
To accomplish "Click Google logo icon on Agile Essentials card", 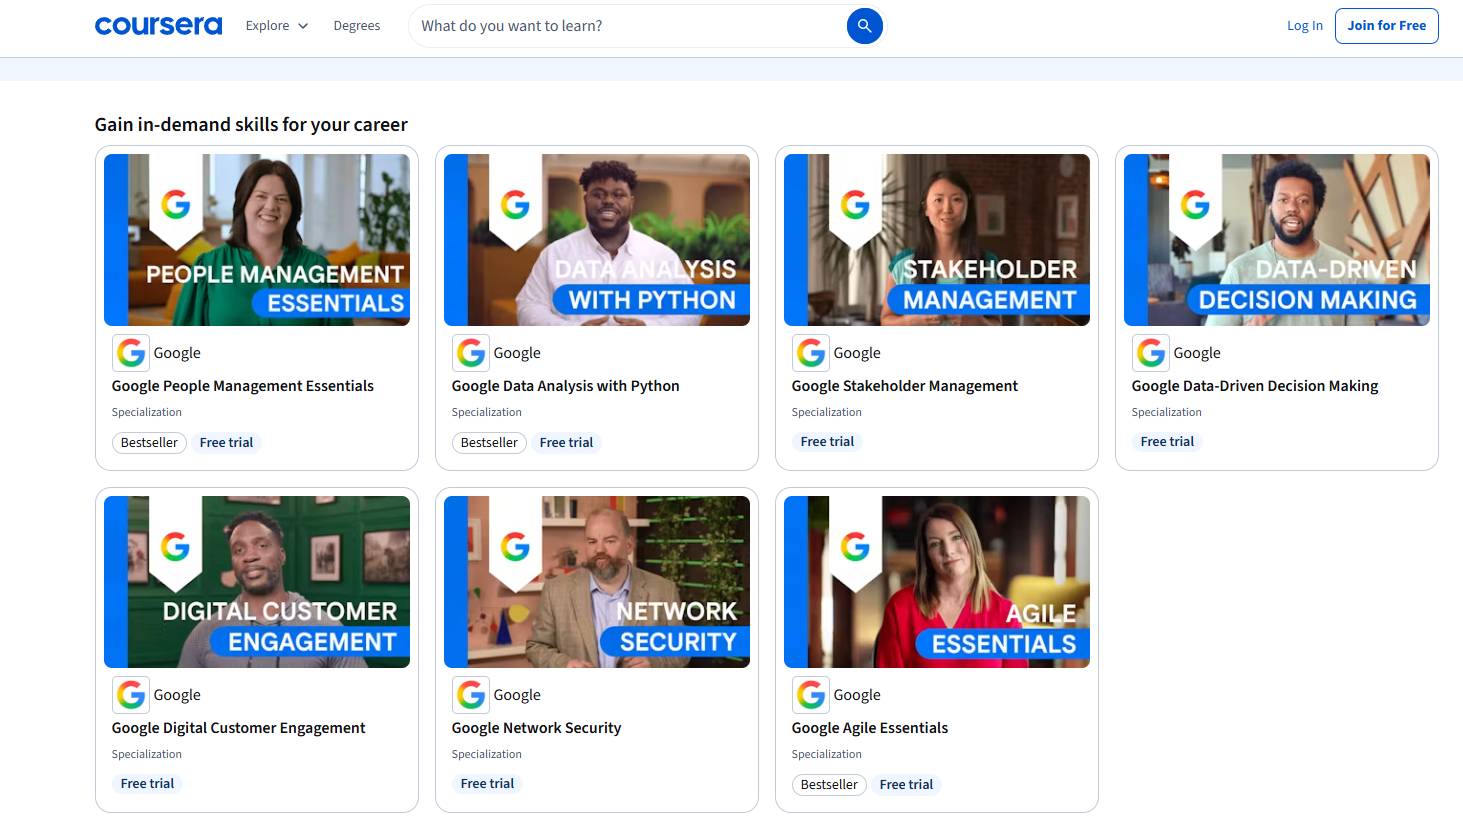I will (811, 695).
